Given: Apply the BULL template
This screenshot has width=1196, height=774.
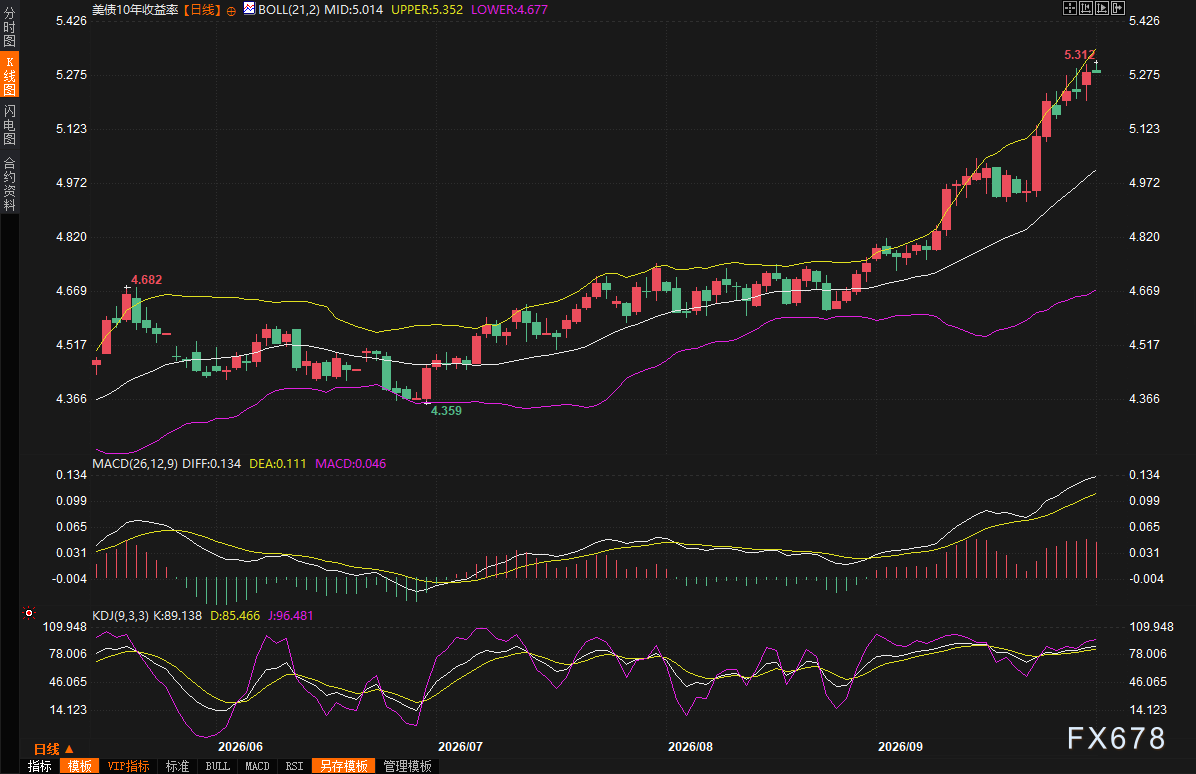Looking at the screenshot, I should tap(217, 766).
